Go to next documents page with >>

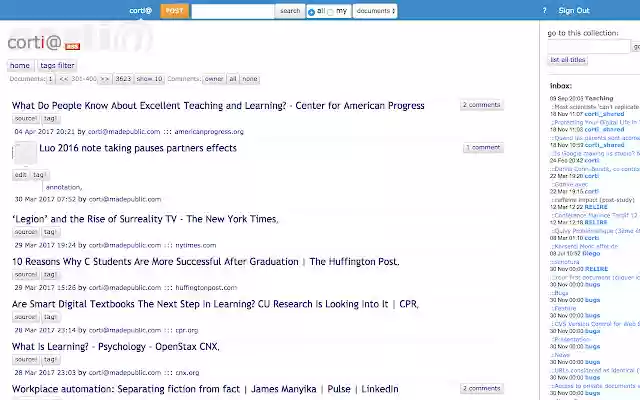104,79
